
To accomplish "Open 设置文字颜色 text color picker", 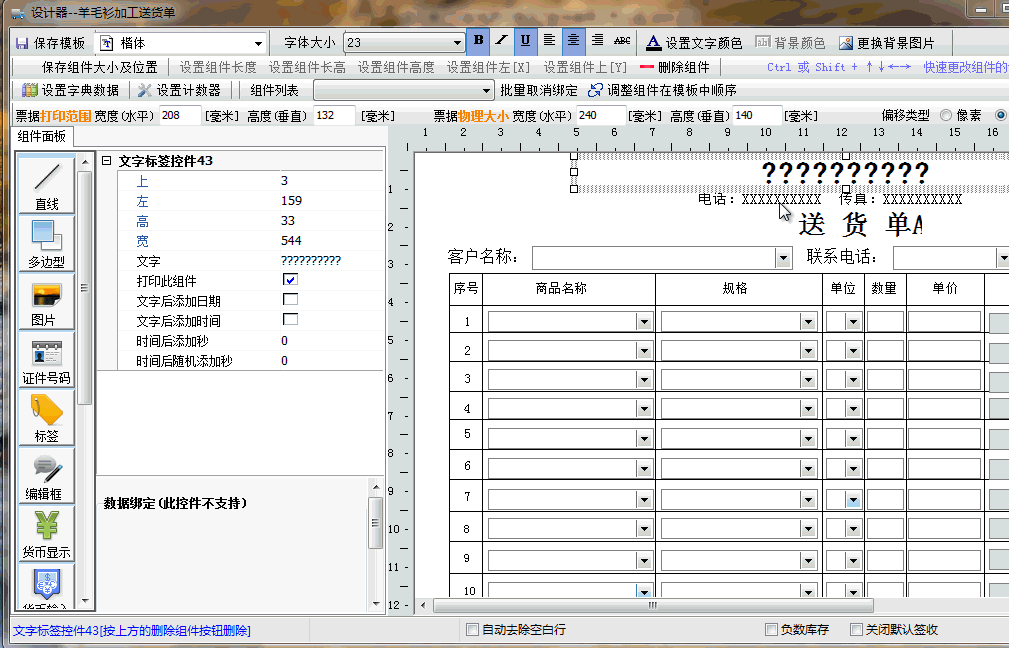I will pyautogui.click(x=694, y=43).
